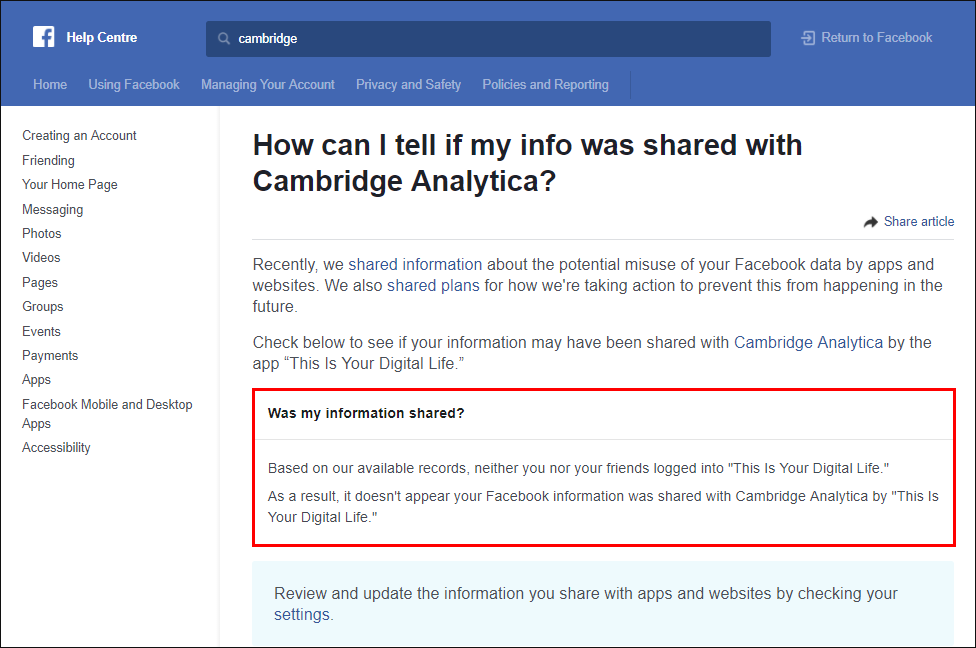Click the Return to Facebook link
The width and height of the screenshot is (976, 648).
point(876,38)
